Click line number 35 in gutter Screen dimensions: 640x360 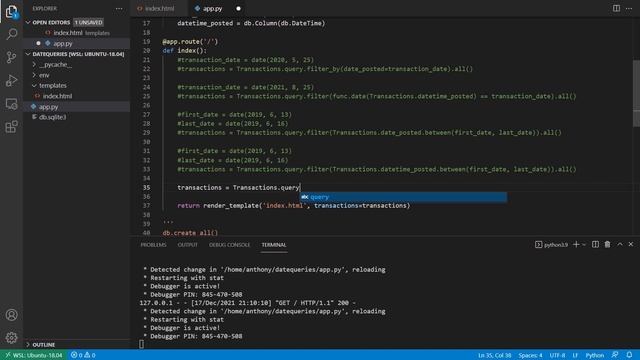click(146, 188)
